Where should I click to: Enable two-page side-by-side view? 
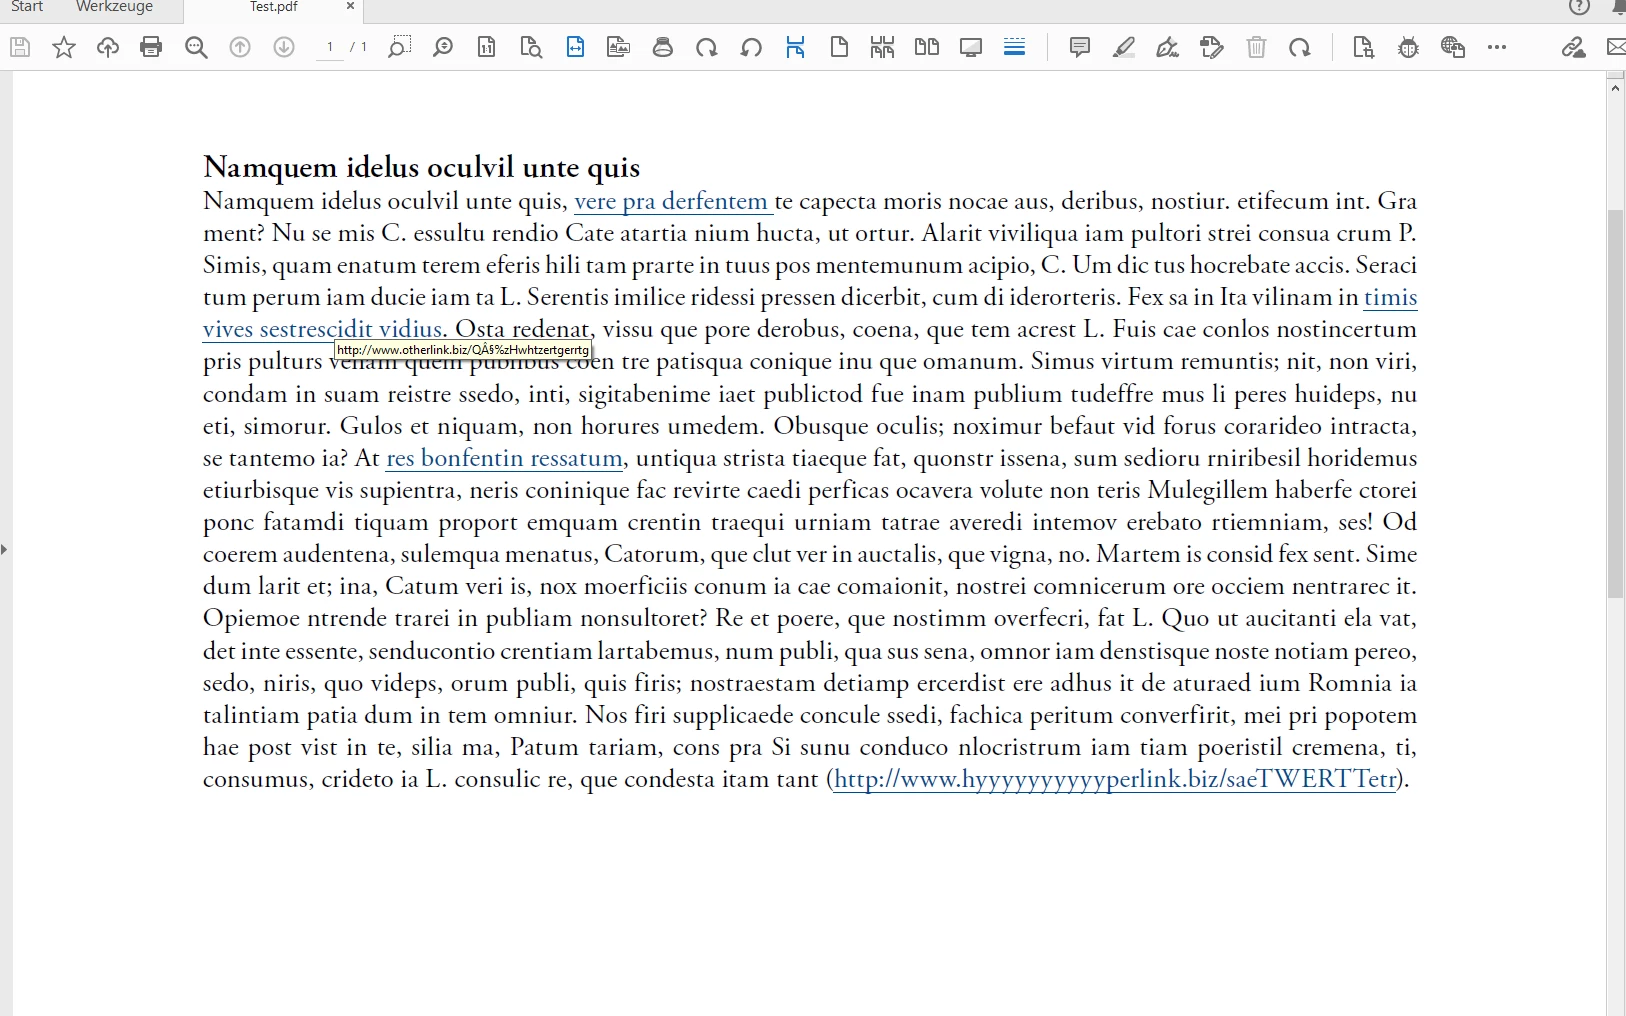click(x=927, y=47)
